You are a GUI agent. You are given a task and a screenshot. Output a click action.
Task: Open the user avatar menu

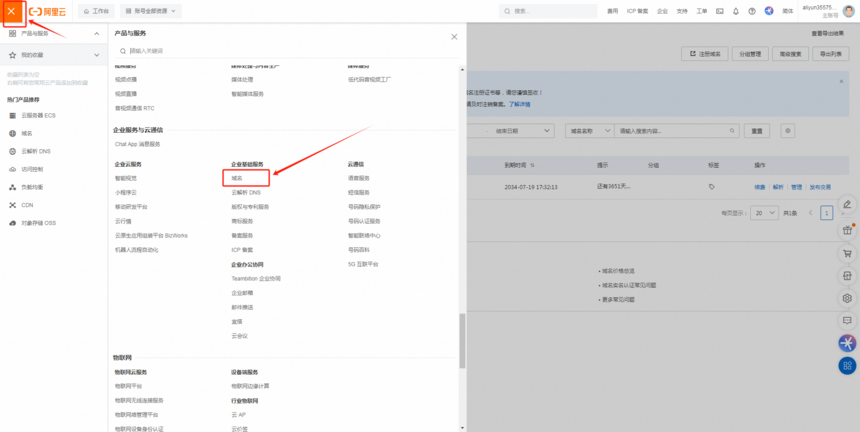848,11
